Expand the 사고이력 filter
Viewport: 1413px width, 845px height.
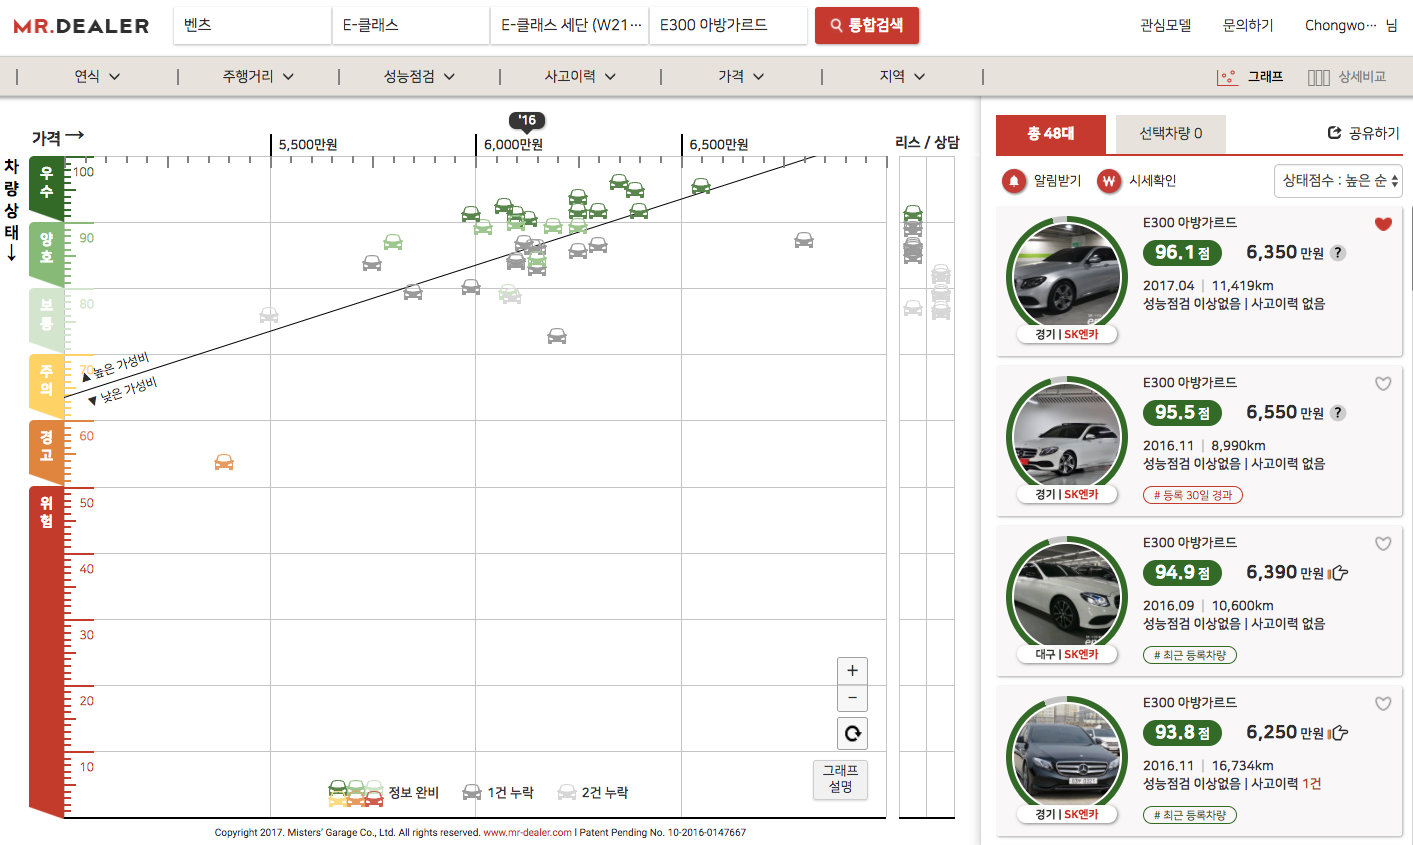click(580, 76)
